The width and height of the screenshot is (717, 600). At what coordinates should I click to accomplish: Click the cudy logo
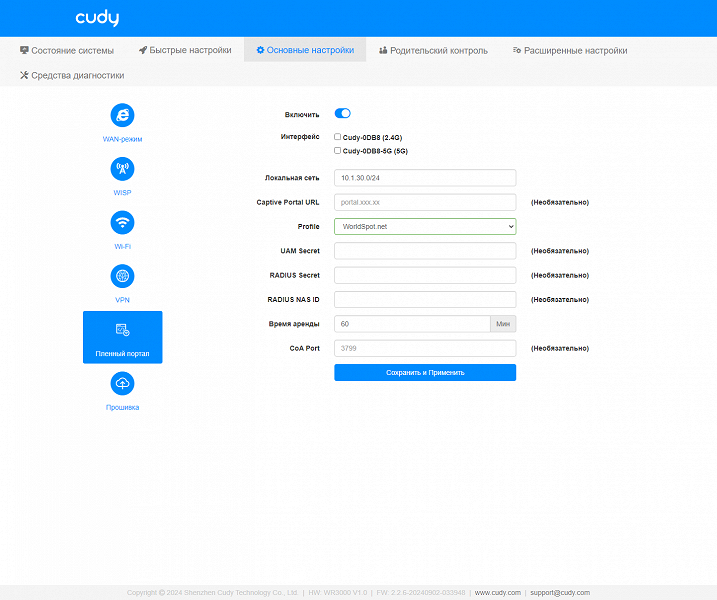tap(97, 18)
